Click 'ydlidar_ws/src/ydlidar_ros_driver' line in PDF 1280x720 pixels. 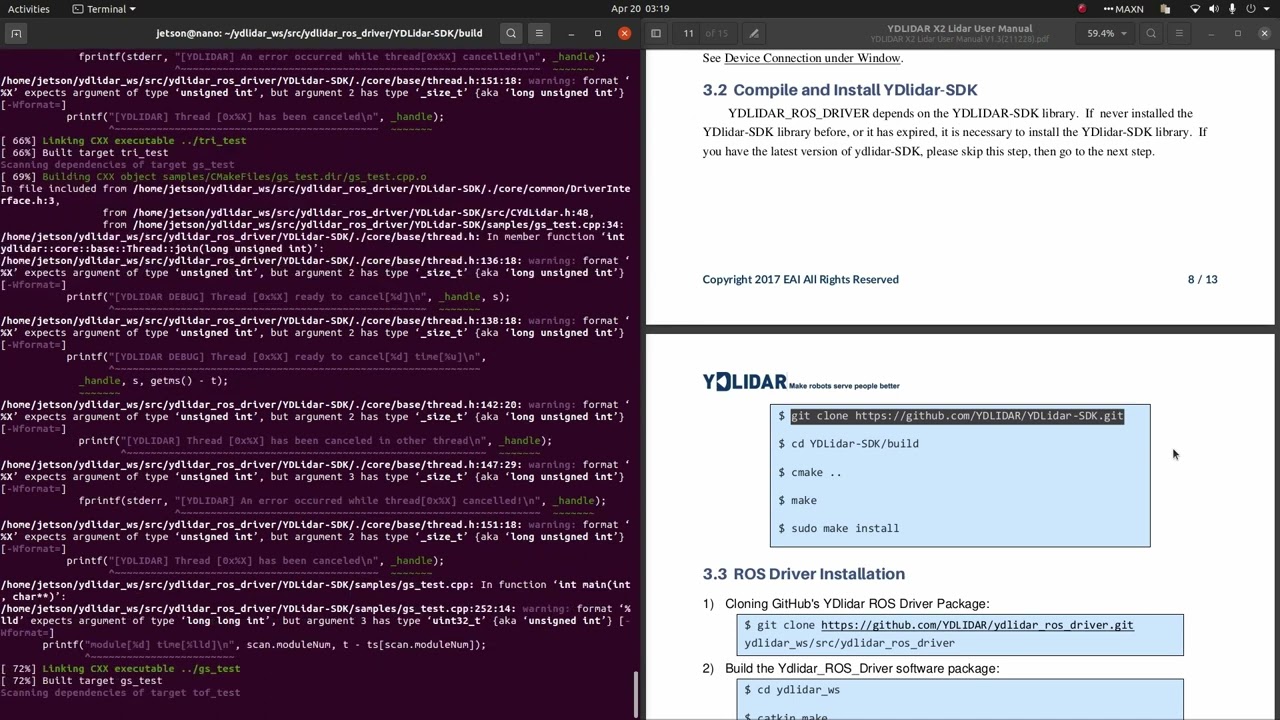pos(849,643)
